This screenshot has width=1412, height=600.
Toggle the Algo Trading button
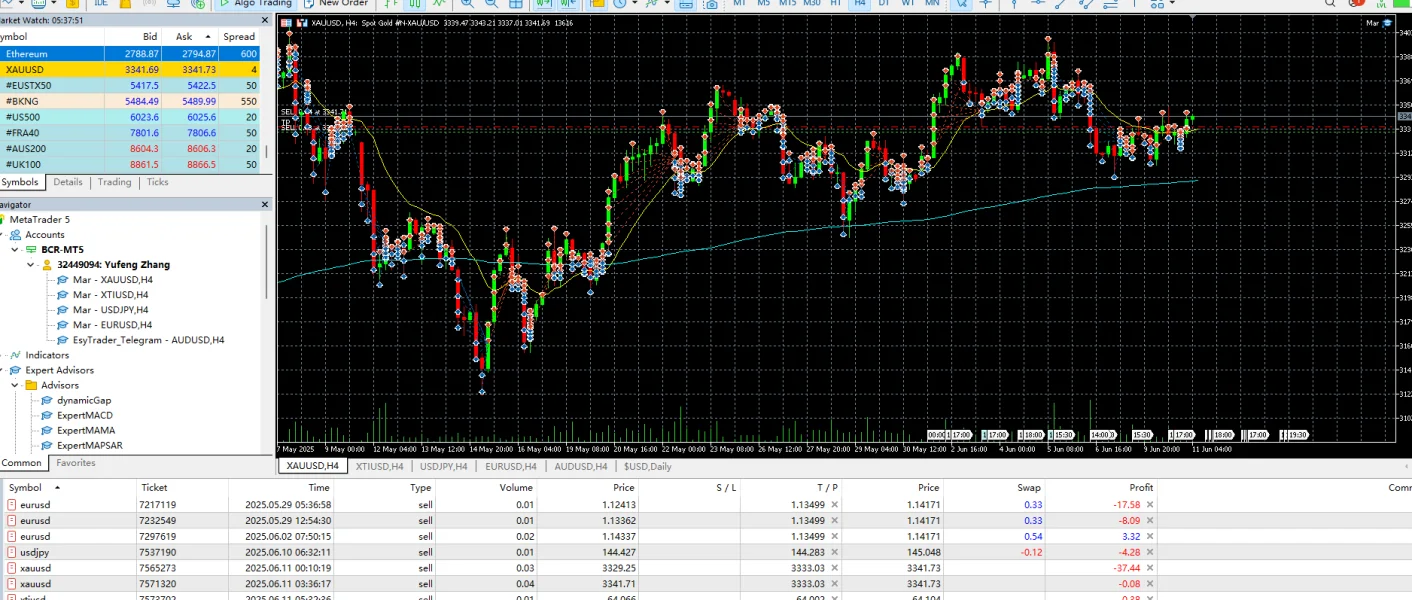point(256,4)
